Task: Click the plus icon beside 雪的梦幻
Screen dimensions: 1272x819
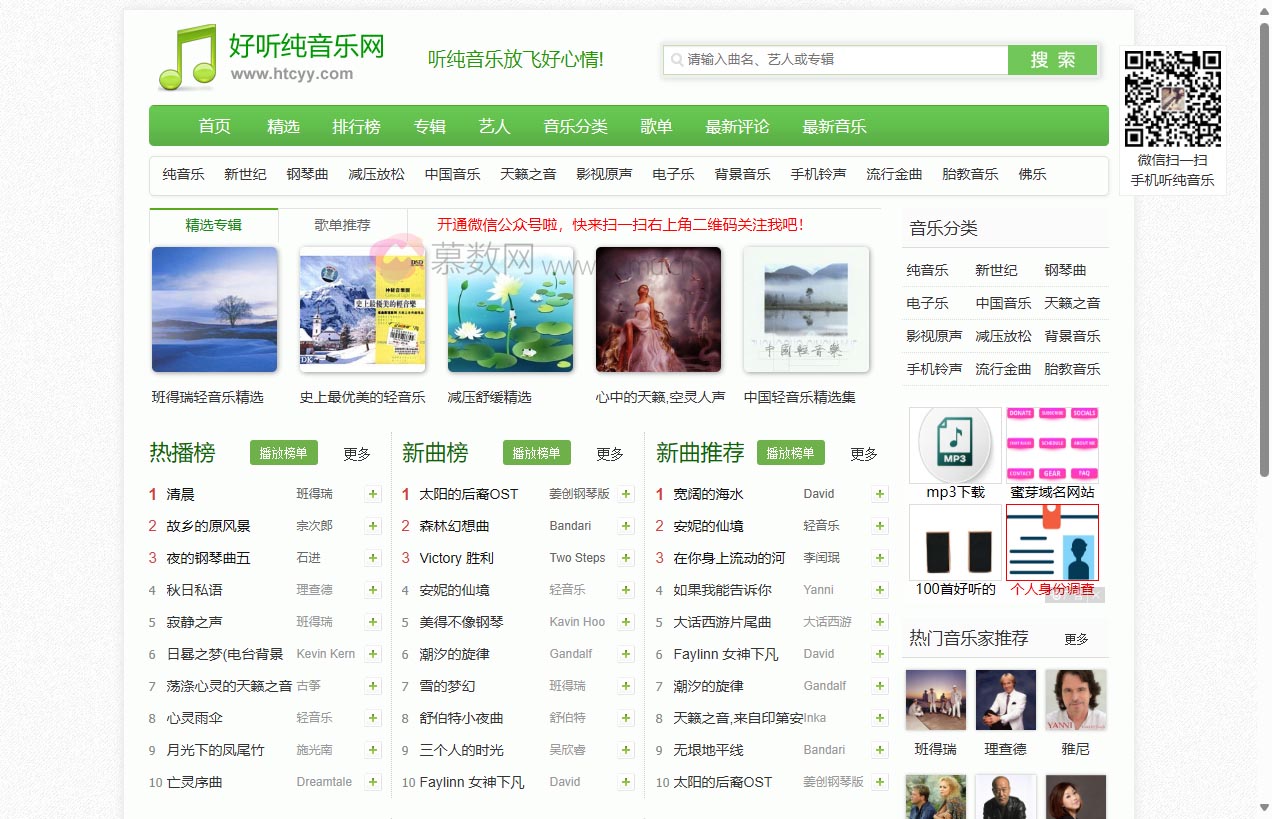Action: pos(626,686)
